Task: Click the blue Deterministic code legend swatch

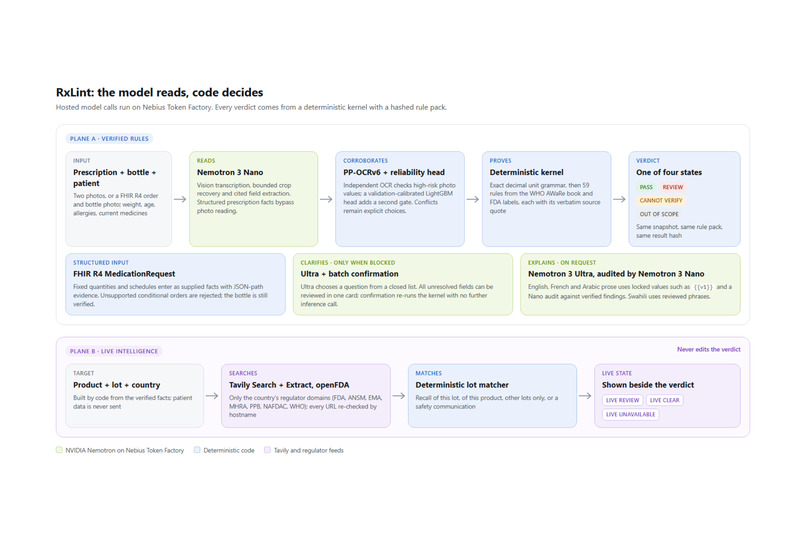Action: coord(197,450)
